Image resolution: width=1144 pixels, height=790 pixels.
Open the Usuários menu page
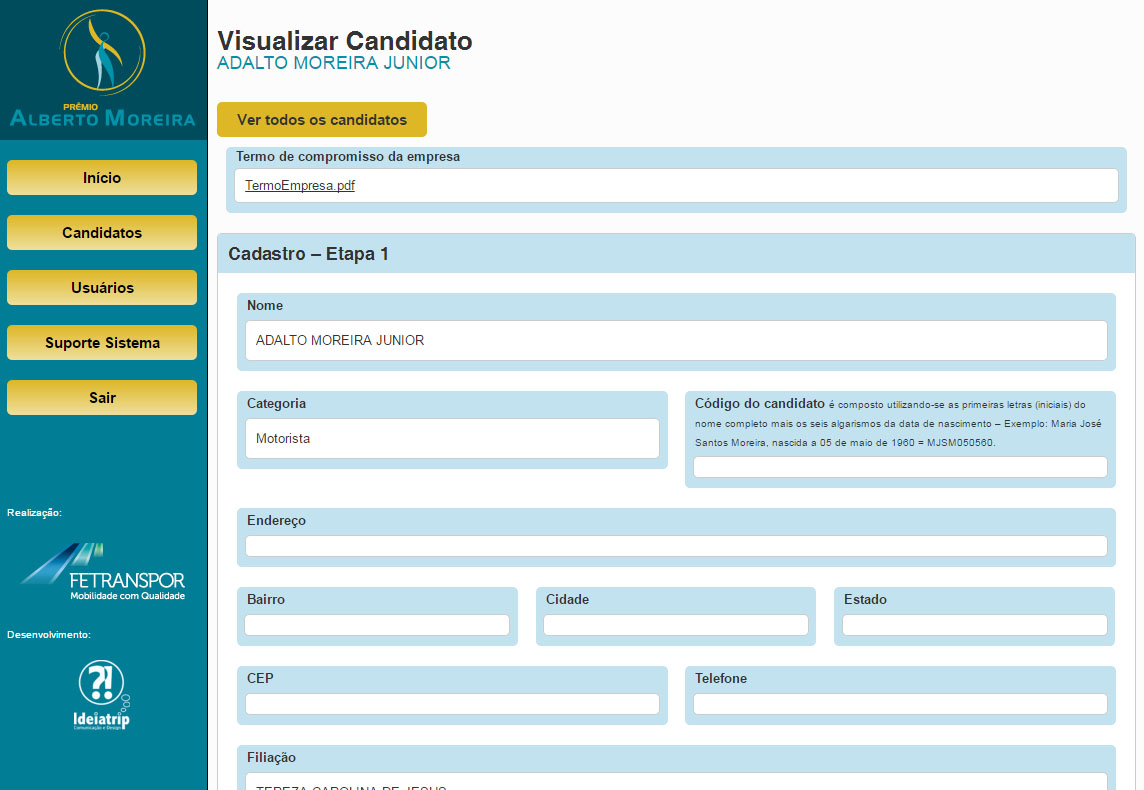pos(102,288)
